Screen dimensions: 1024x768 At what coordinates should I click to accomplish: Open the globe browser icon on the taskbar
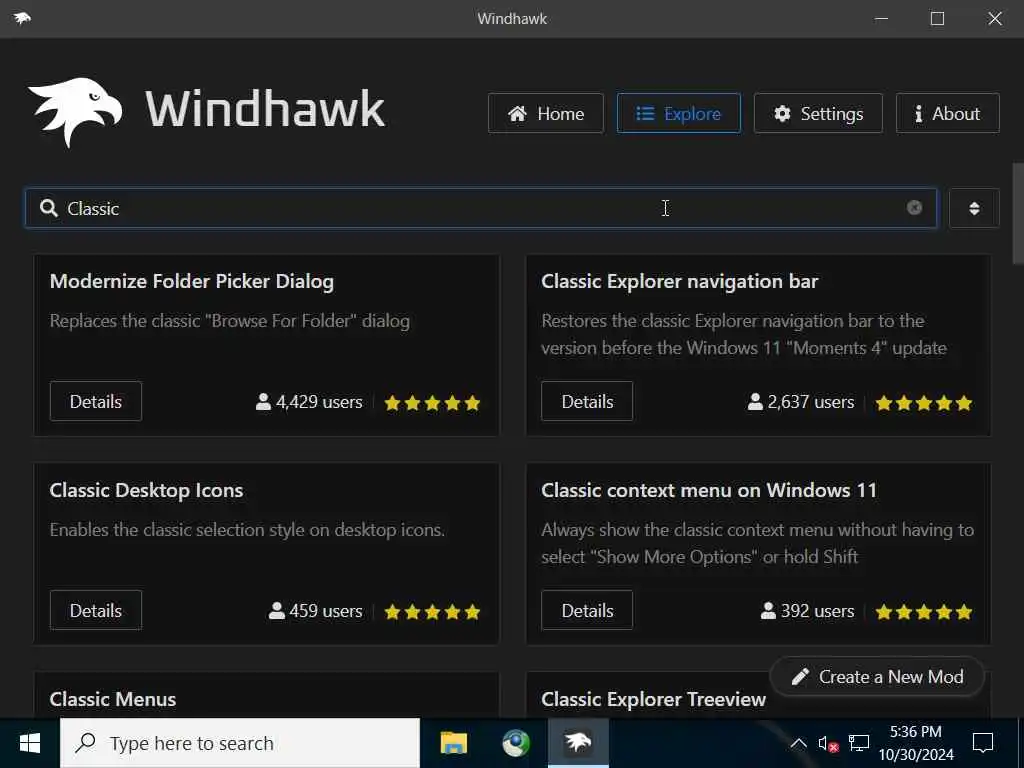pyautogui.click(x=516, y=743)
